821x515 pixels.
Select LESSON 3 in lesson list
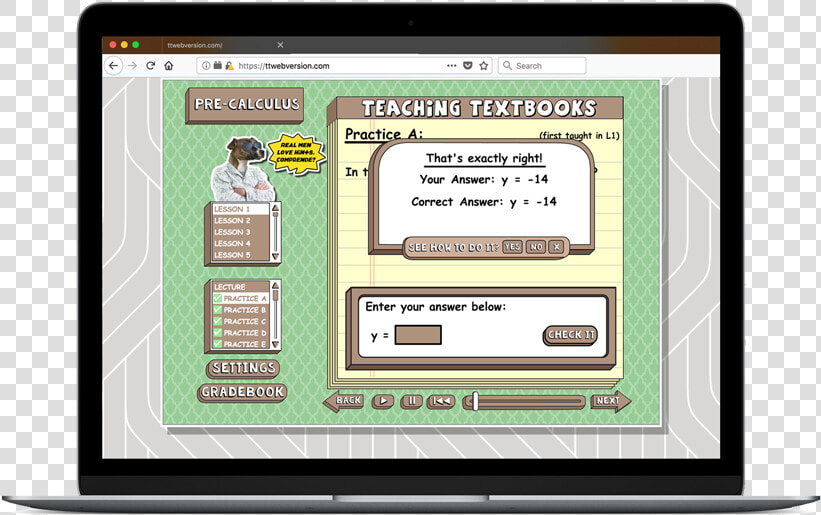[x=240, y=232]
